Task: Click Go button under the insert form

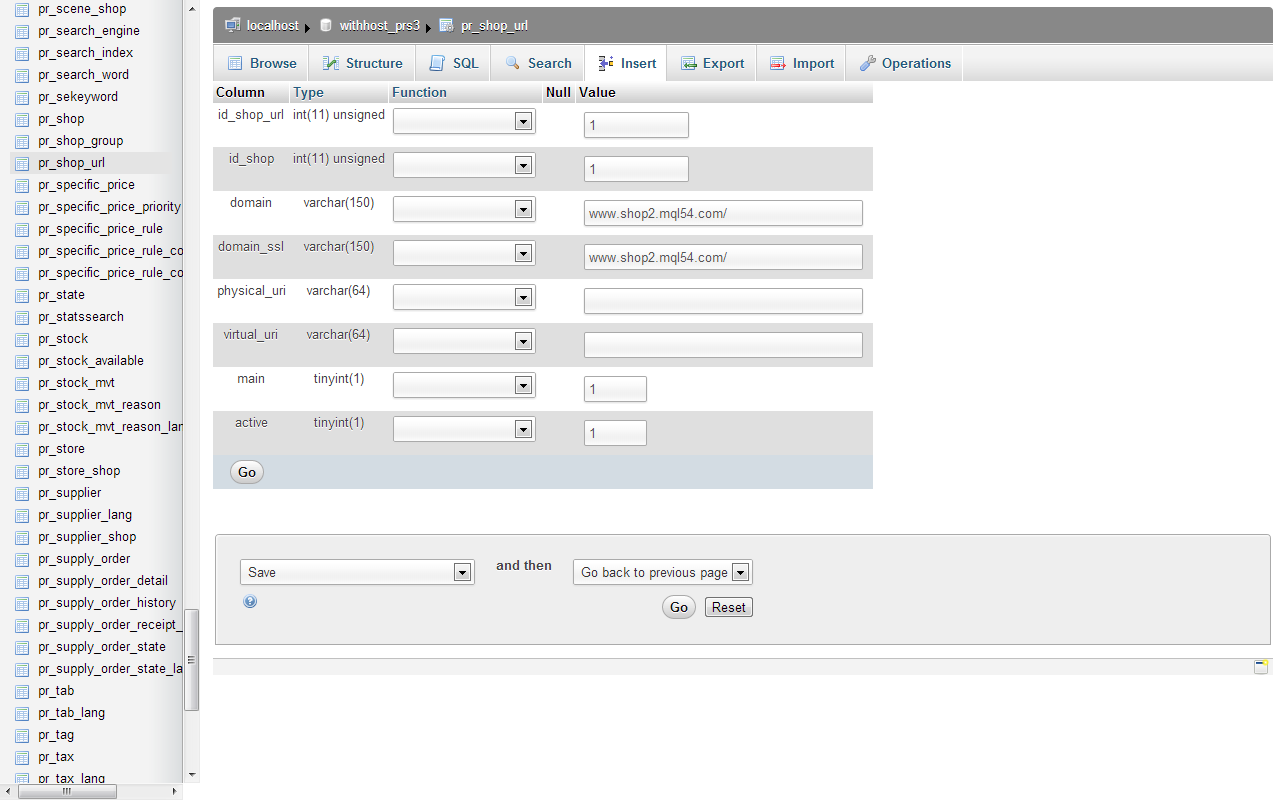Action: (x=247, y=472)
